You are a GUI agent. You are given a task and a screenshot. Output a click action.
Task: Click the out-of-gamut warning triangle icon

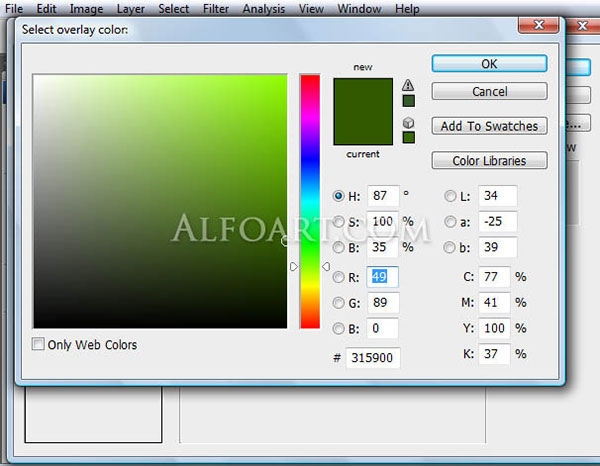click(408, 85)
